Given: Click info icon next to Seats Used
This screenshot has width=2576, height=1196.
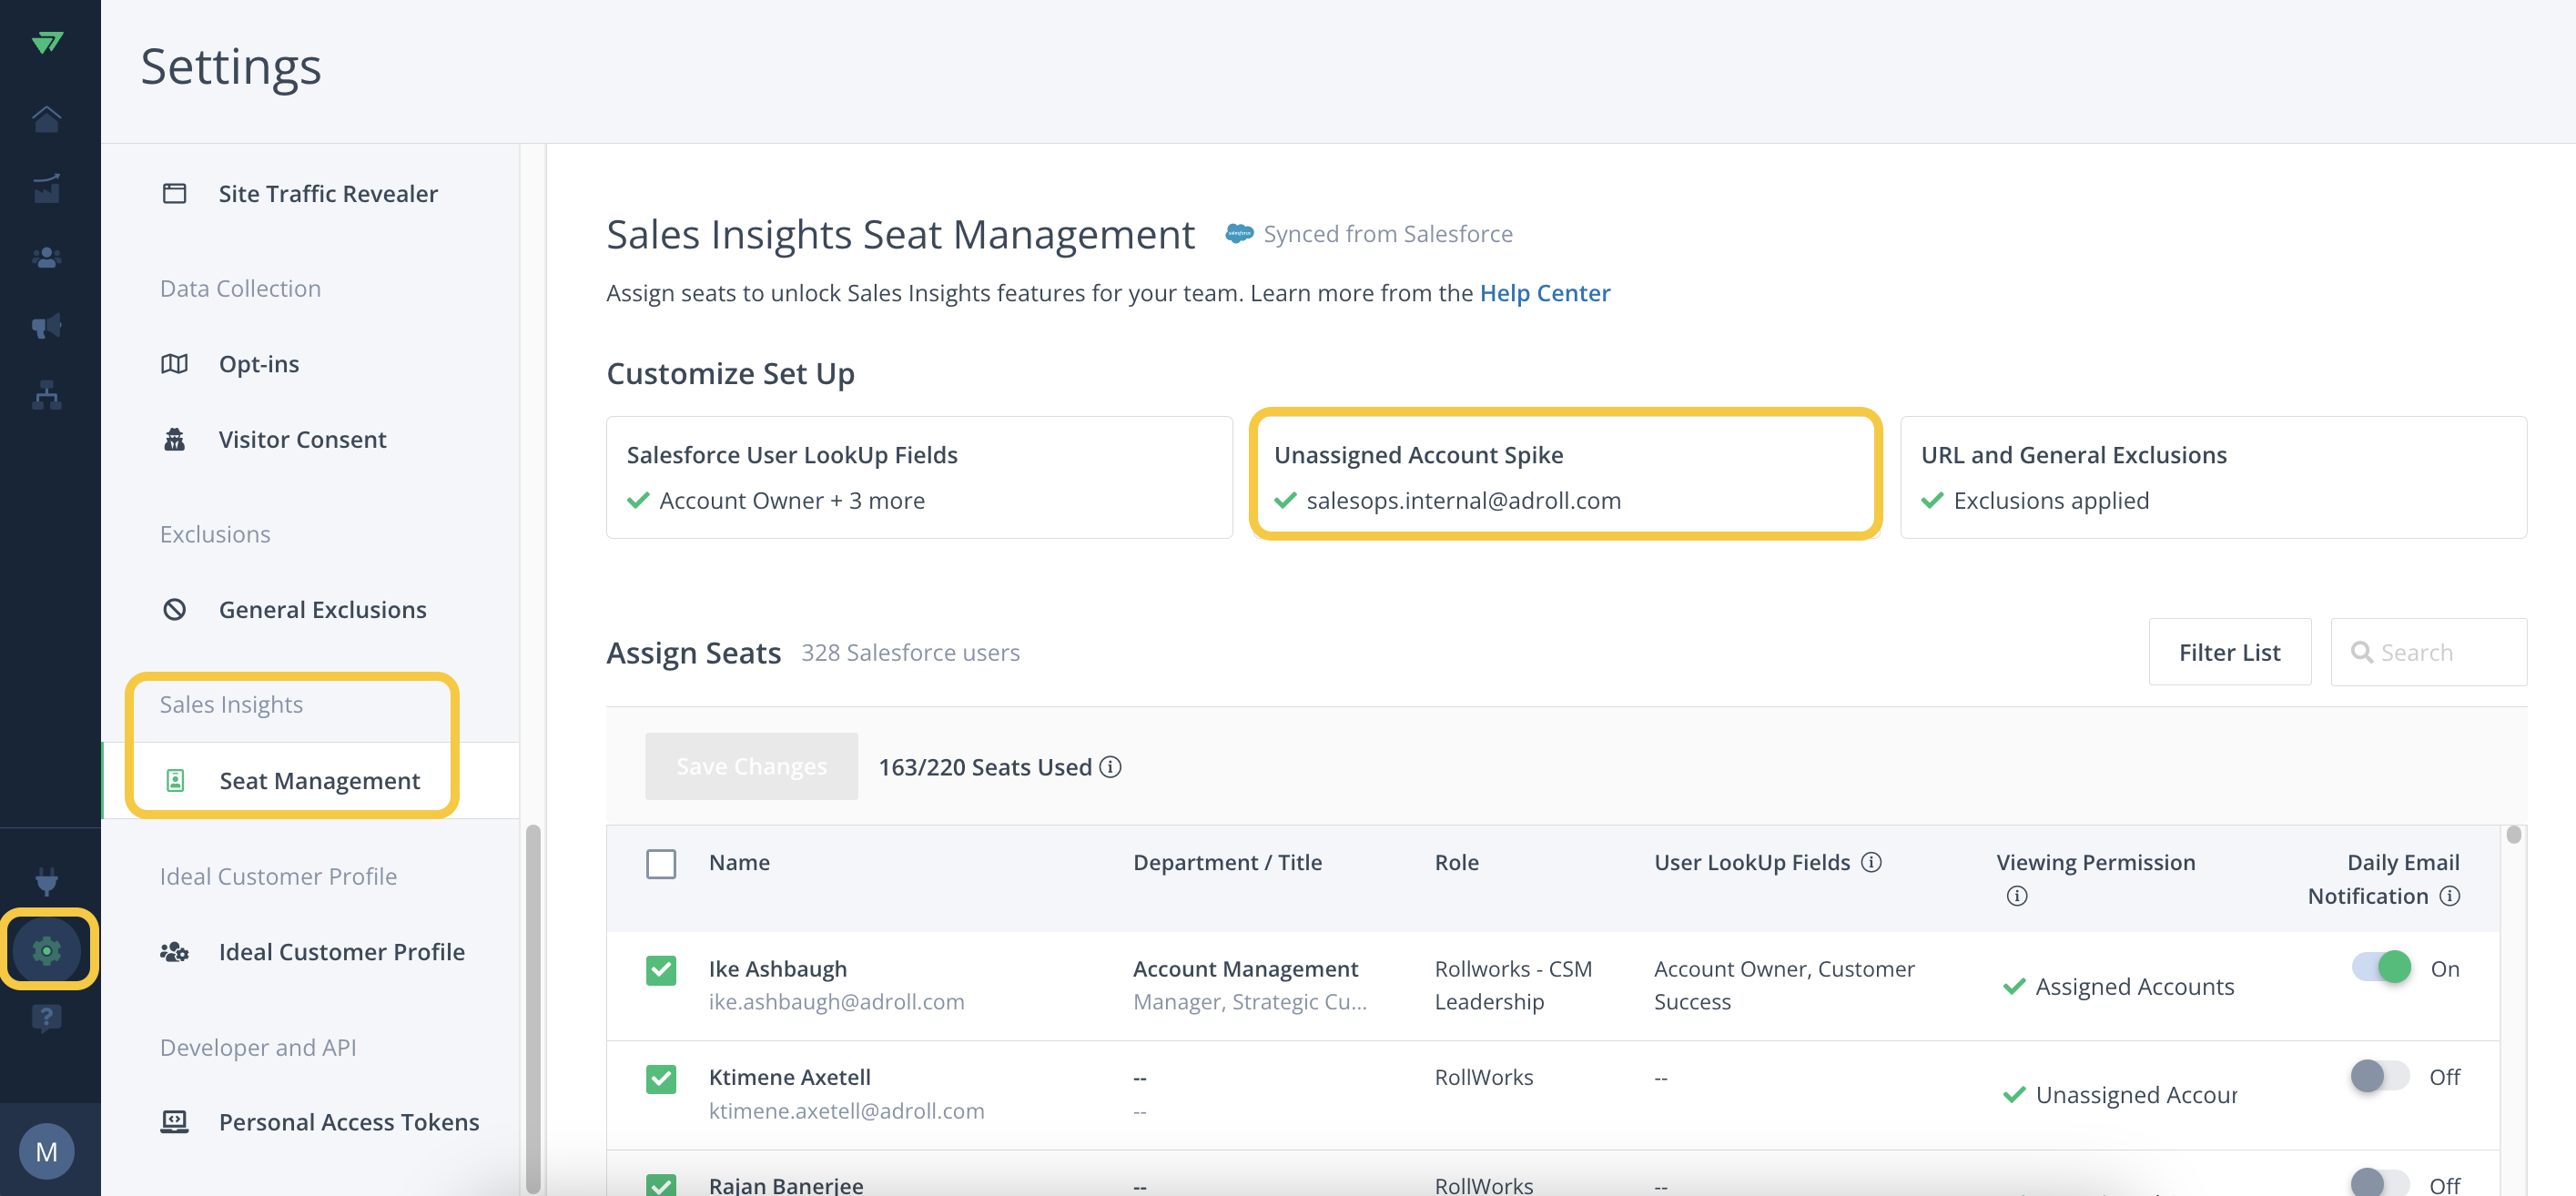Looking at the screenshot, I should click(1110, 767).
